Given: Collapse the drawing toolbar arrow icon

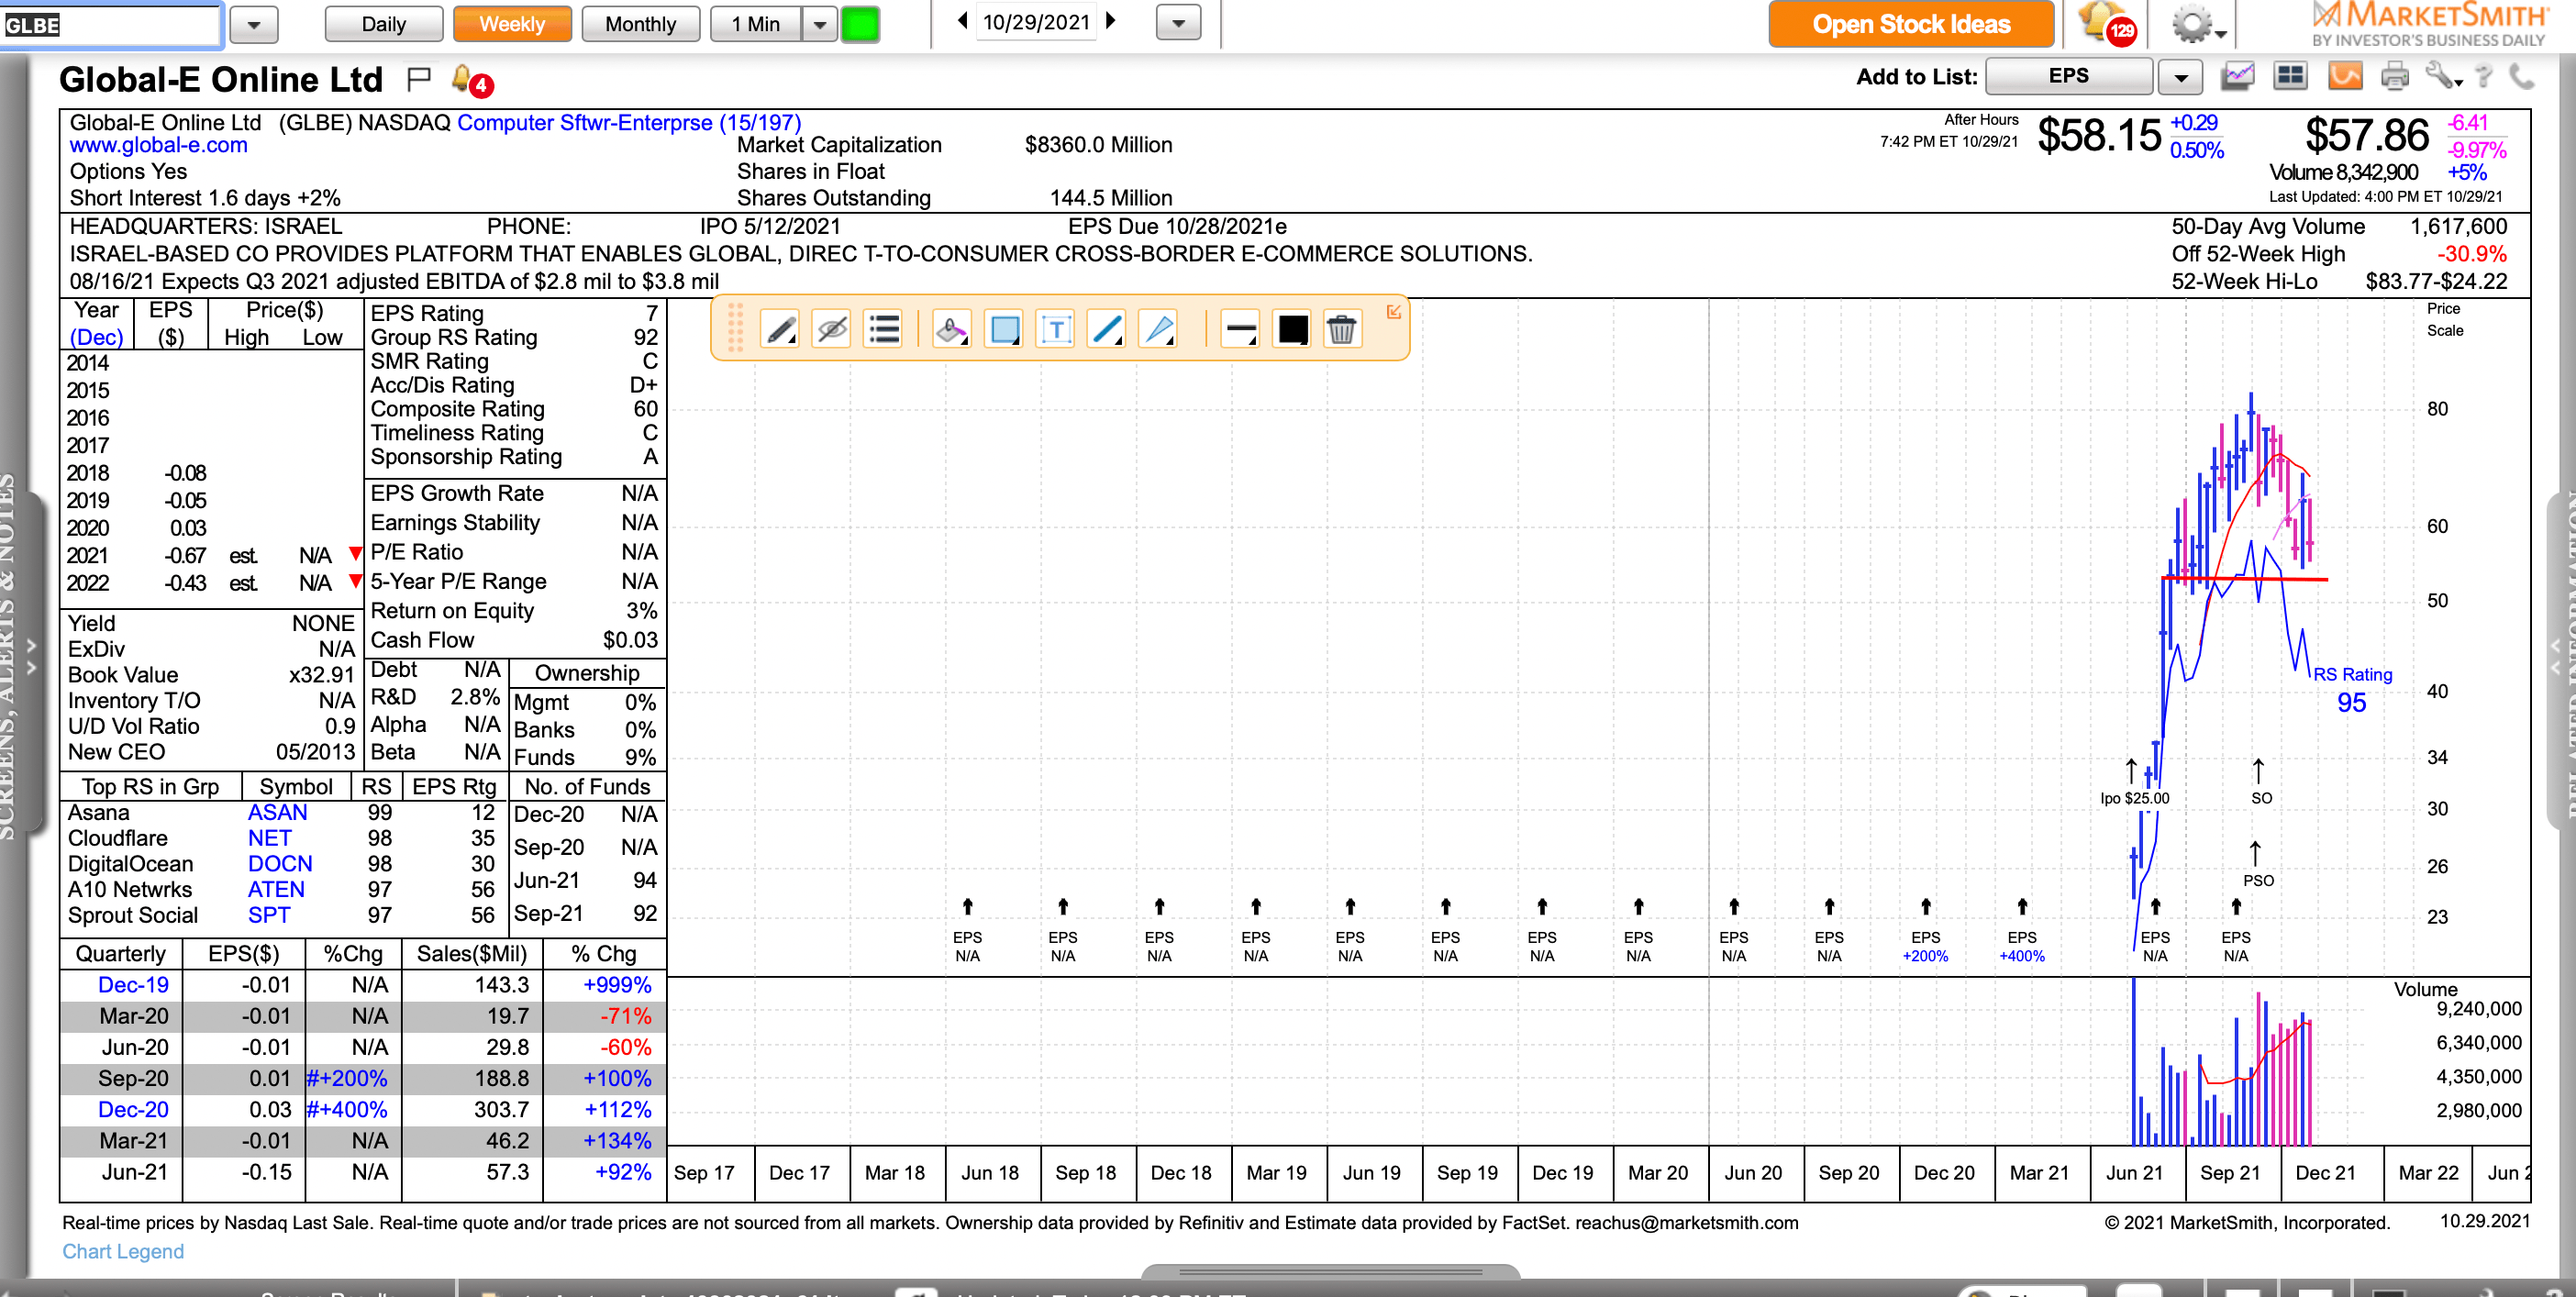Looking at the screenshot, I should (x=1393, y=312).
